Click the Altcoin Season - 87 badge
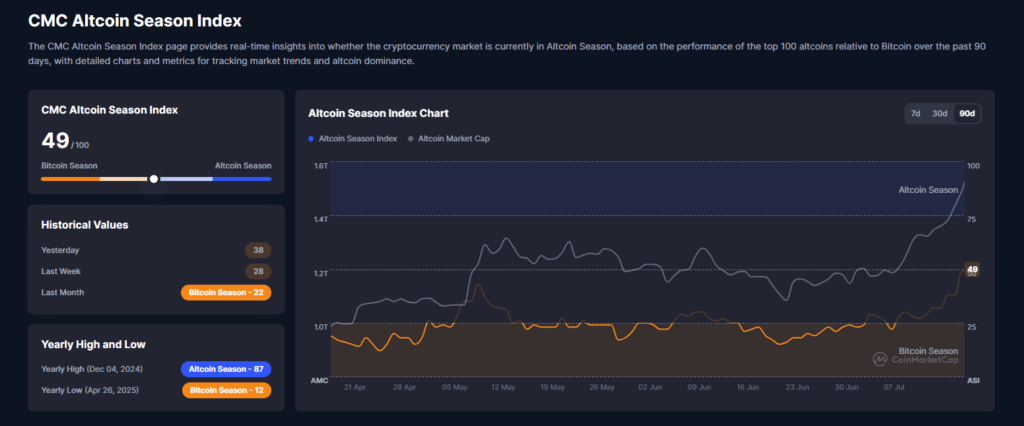The image size is (1024, 426). tap(226, 369)
